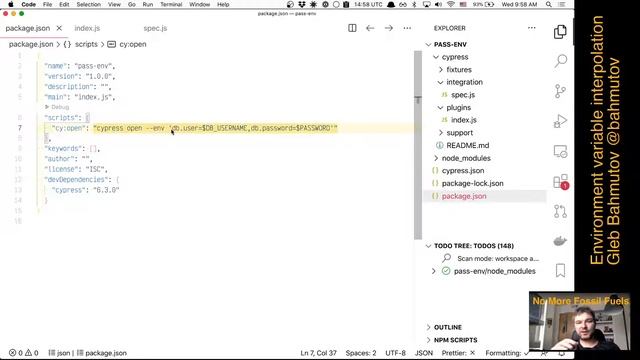The width and height of the screenshot is (640, 360).
Task: Open the Bookmarks activity icon
Action: click(x=560, y=271)
